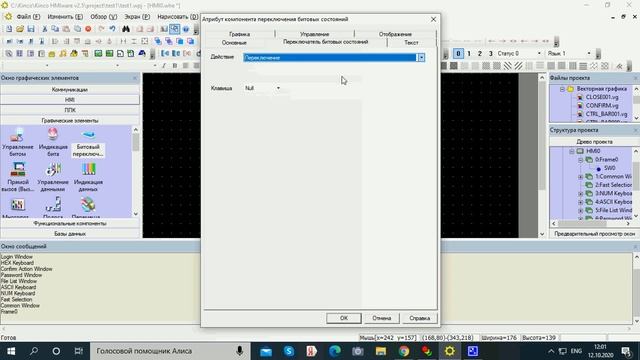This screenshot has height=360, width=640.
Task: Confirm the dialog with OK
Action: click(344, 318)
